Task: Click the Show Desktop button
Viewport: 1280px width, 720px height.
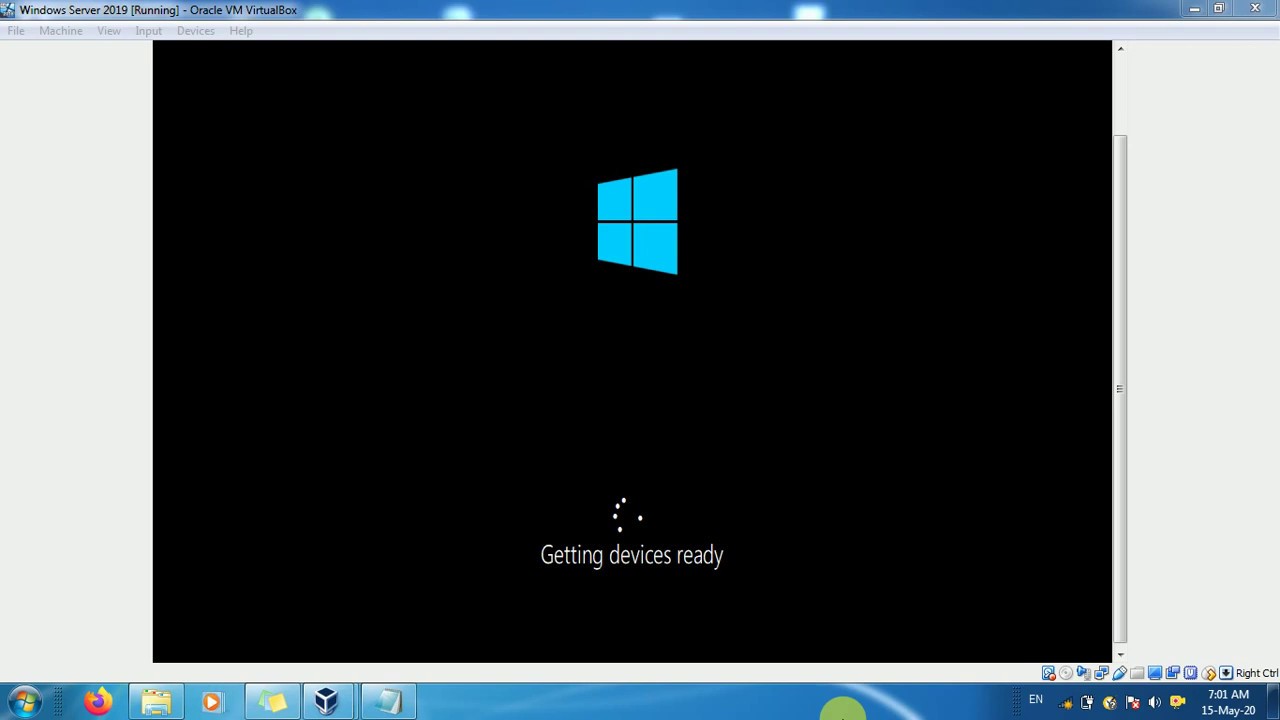Action: coord(1273,702)
